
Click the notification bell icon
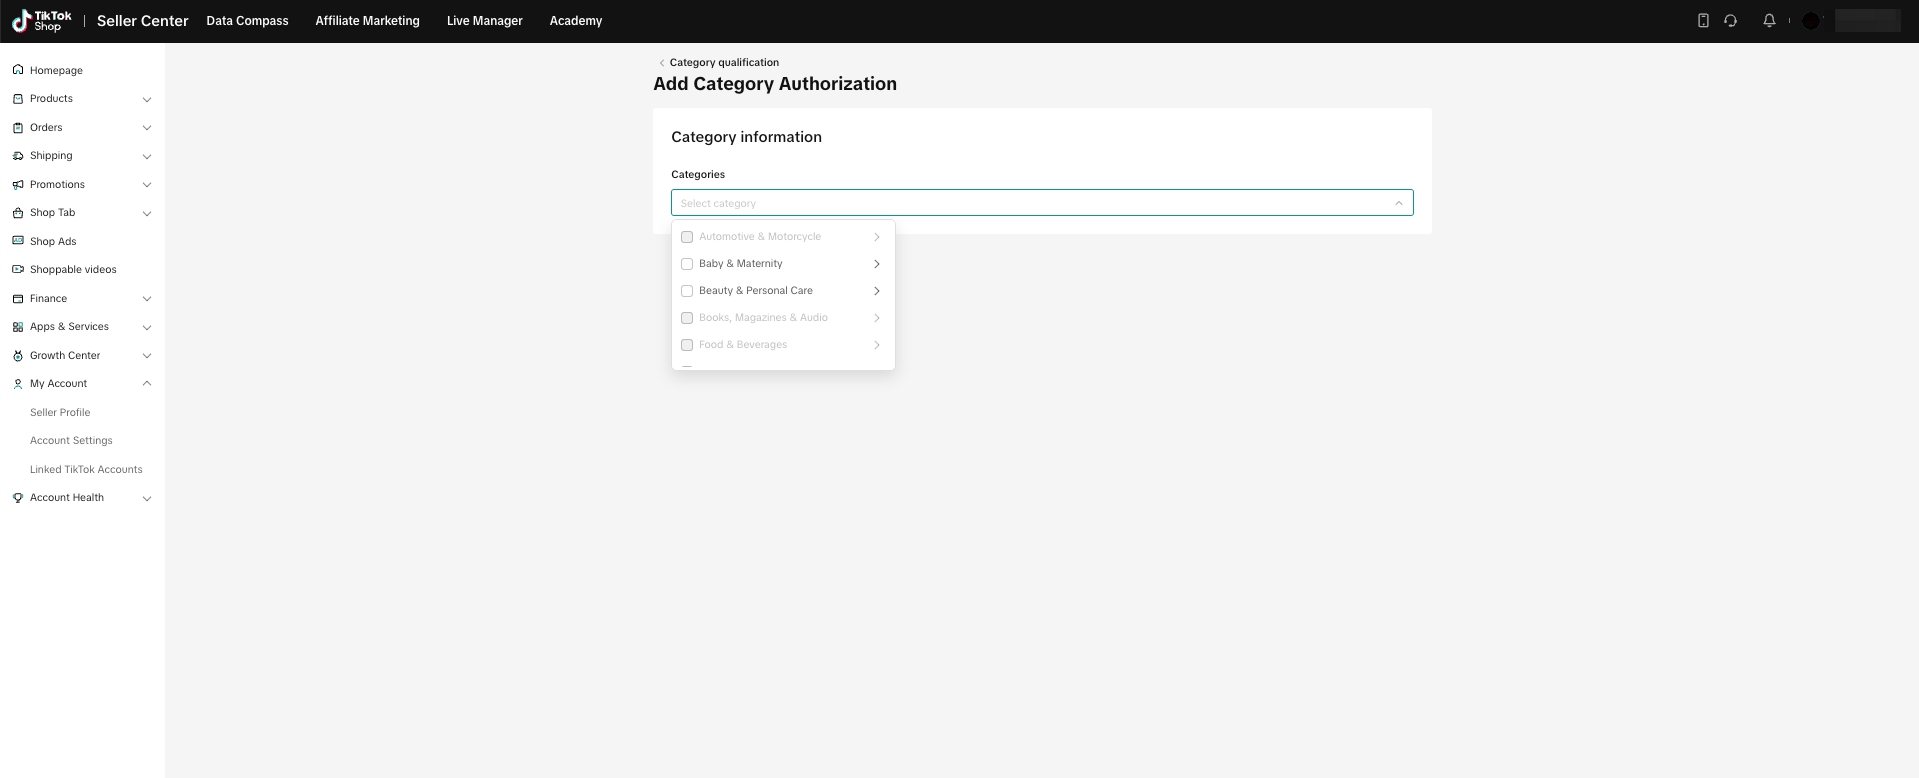[x=1769, y=21]
